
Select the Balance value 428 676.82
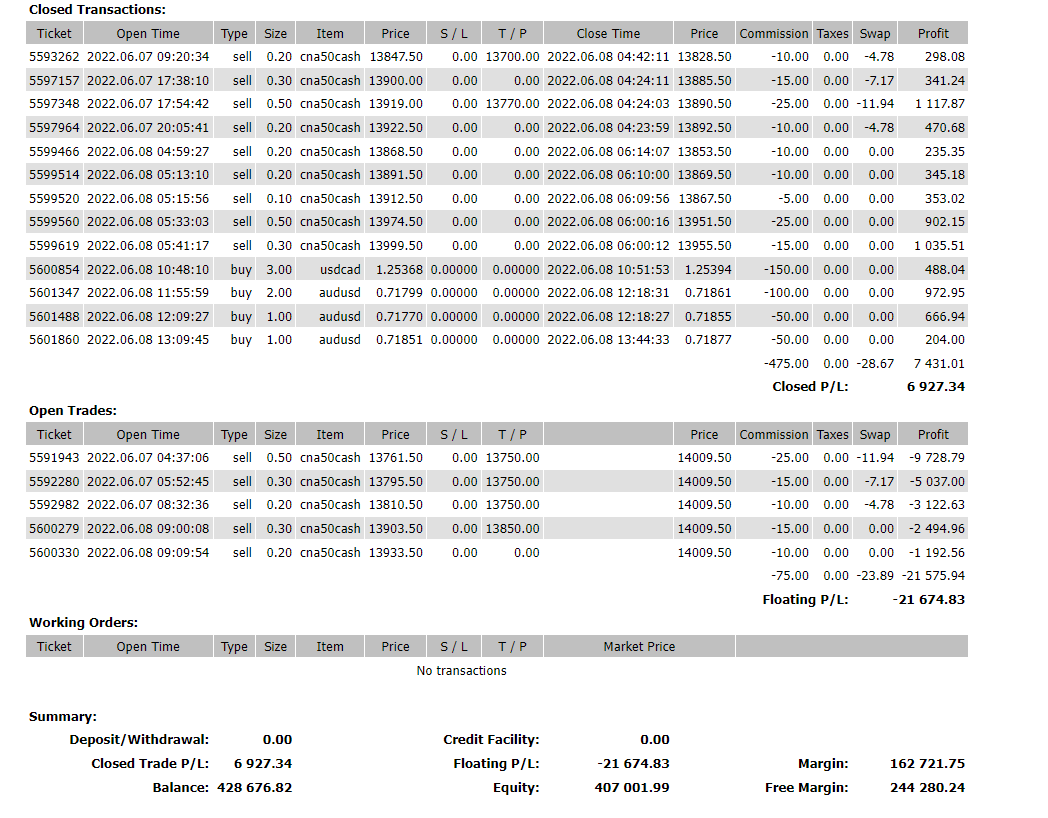254,787
